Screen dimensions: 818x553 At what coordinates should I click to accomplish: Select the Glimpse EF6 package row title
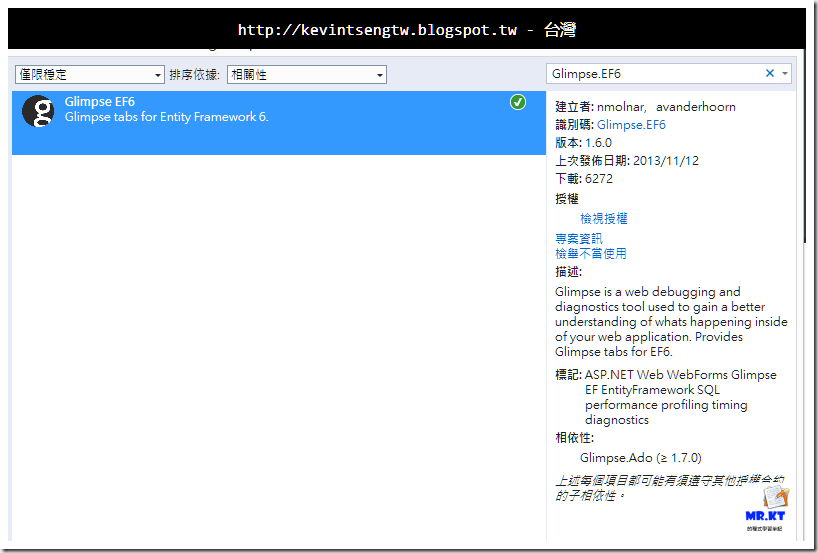tap(100, 102)
